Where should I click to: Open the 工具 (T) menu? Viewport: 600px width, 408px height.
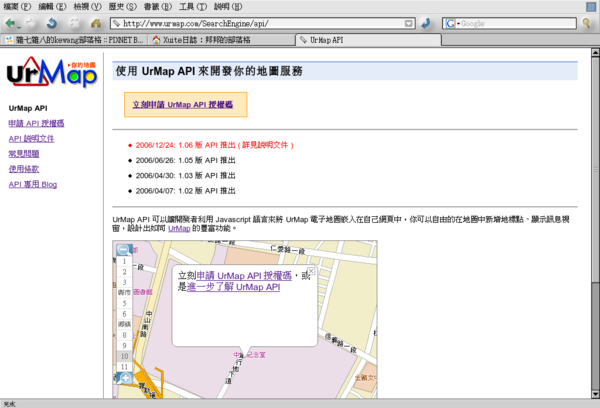click(x=193, y=7)
